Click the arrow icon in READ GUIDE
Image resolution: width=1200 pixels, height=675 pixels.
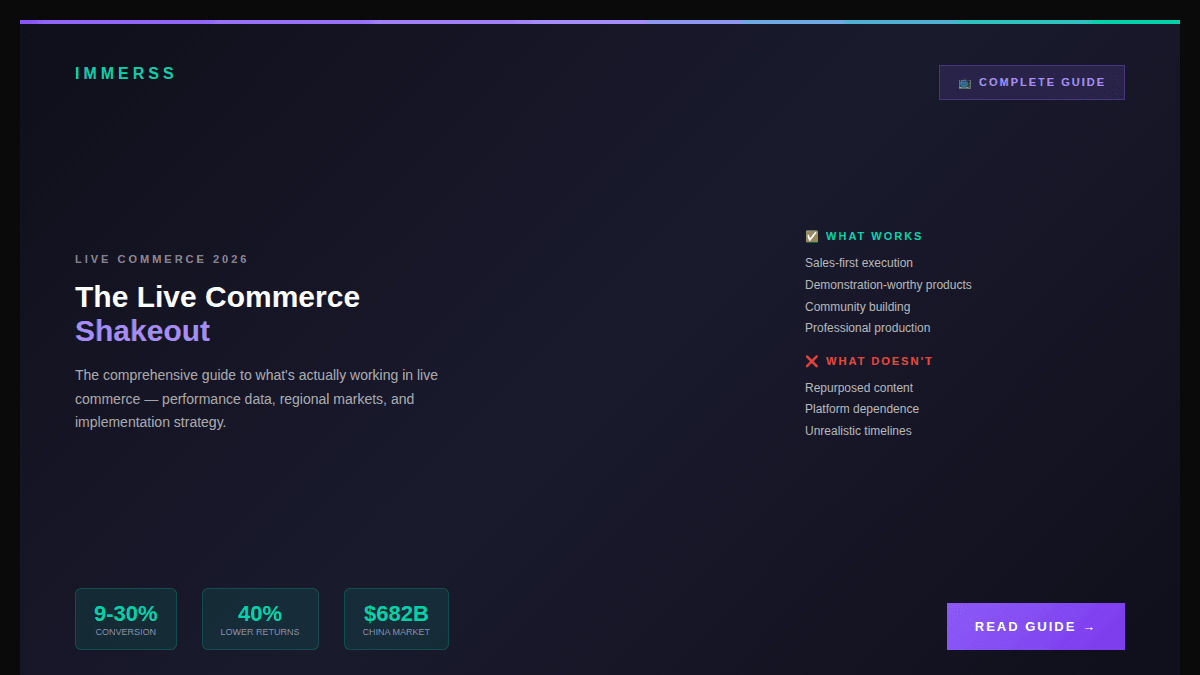[x=1089, y=626]
